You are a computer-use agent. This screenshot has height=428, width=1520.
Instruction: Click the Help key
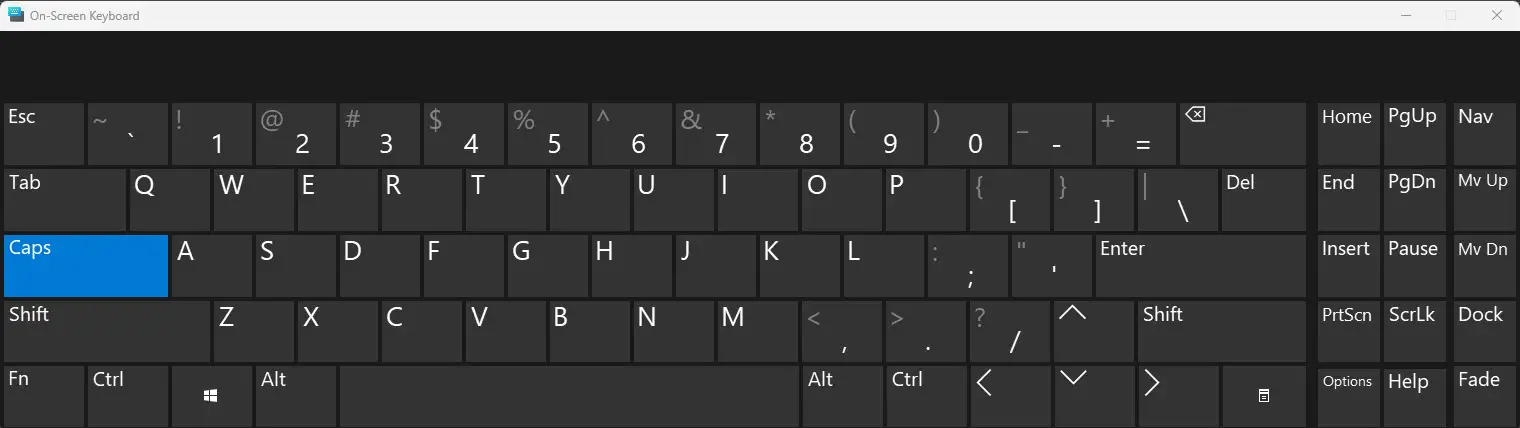click(x=1413, y=396)
